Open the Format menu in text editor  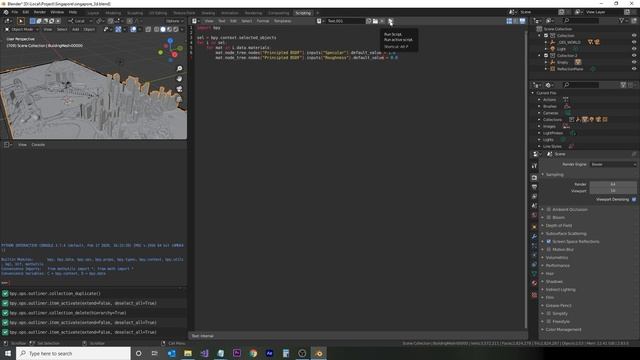click(263, 21)
